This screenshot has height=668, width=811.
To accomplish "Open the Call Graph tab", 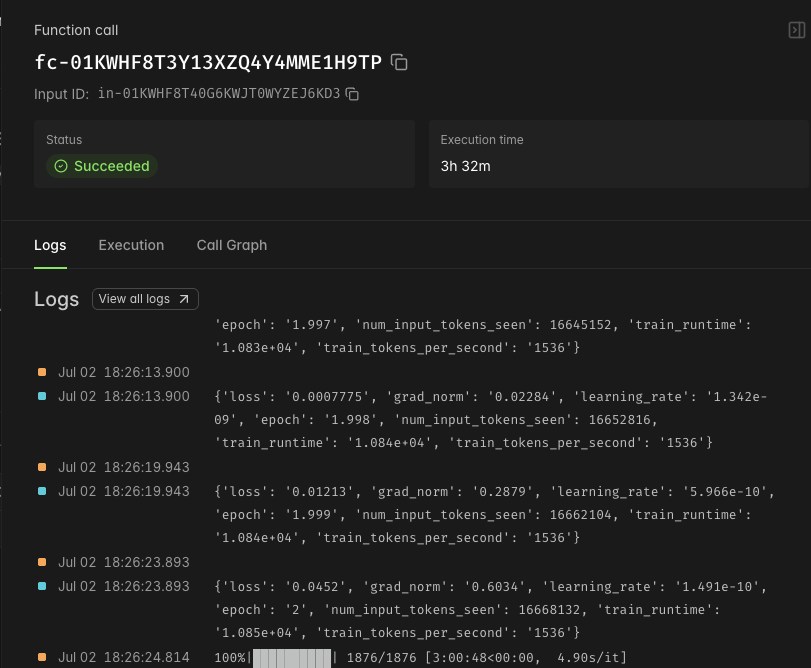I will (232, 245).
